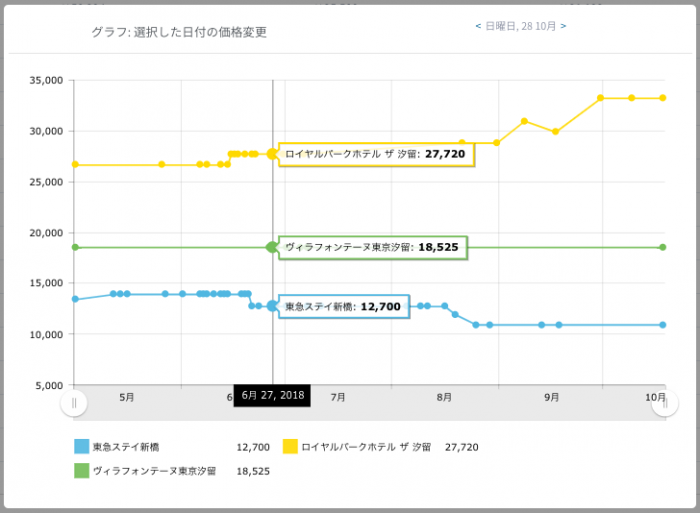Go to next date with right arrow
This screenshot has width=700, height=513.
pos(563,26)
